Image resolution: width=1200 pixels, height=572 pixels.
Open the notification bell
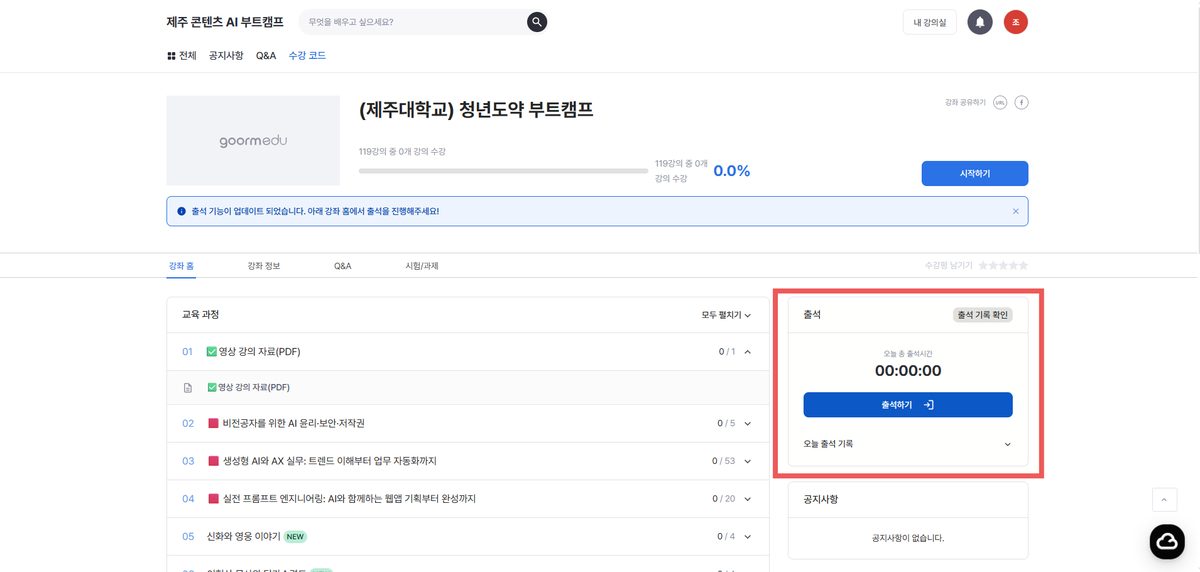pyautogui.click(x=980, y=22)
